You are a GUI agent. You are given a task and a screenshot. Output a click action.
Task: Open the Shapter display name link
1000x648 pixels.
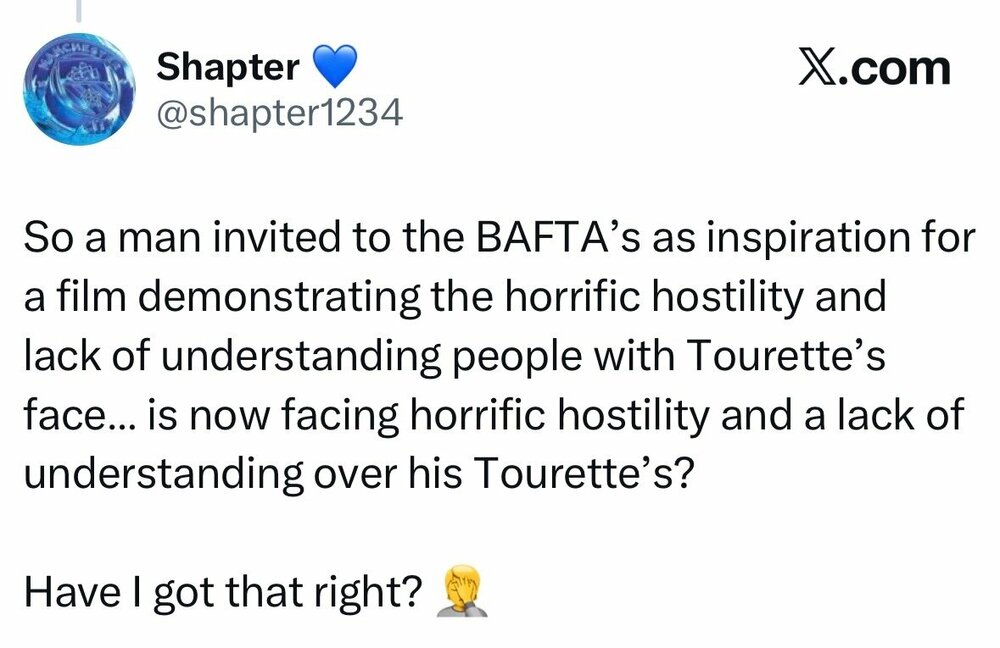point(229,68)
